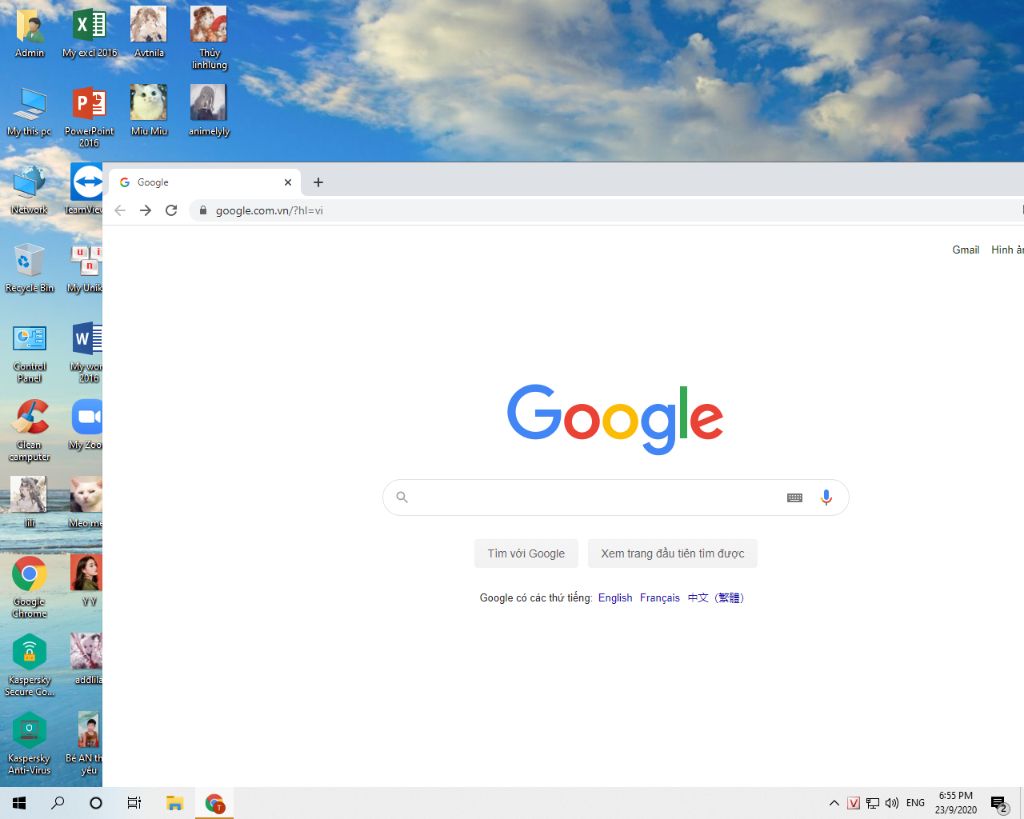The image size is (1024, 819).
Task: Open the on-screen keyboard input tool
Action: tap(794, 498)
